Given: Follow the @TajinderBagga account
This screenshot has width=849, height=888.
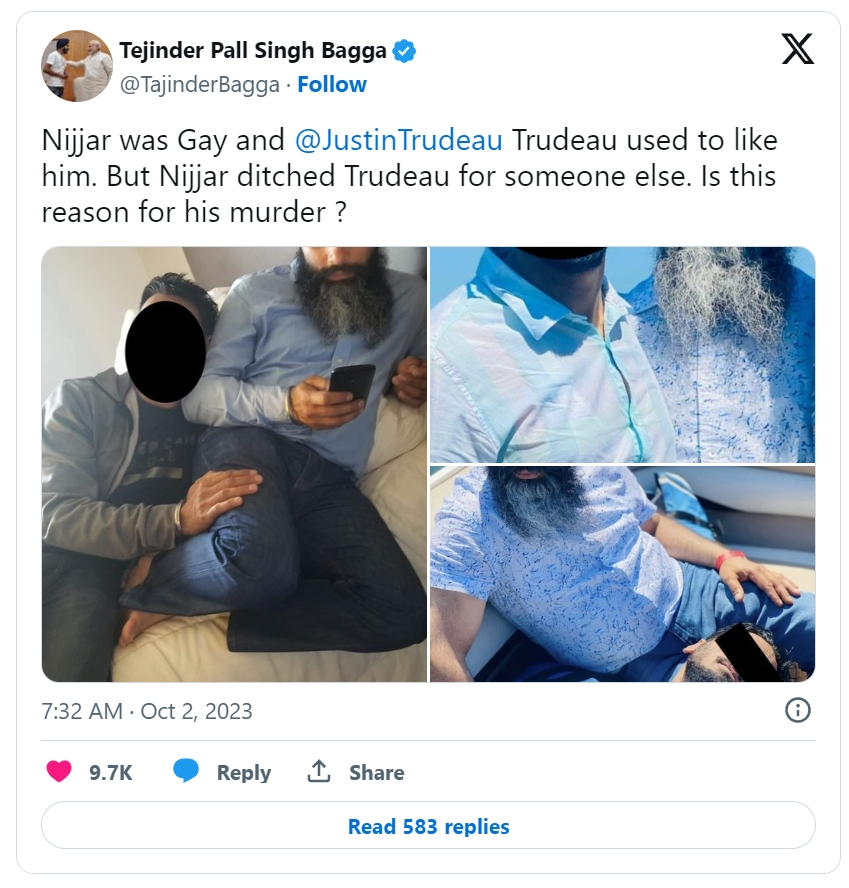Looking at the screenshot, I should 332,85.
